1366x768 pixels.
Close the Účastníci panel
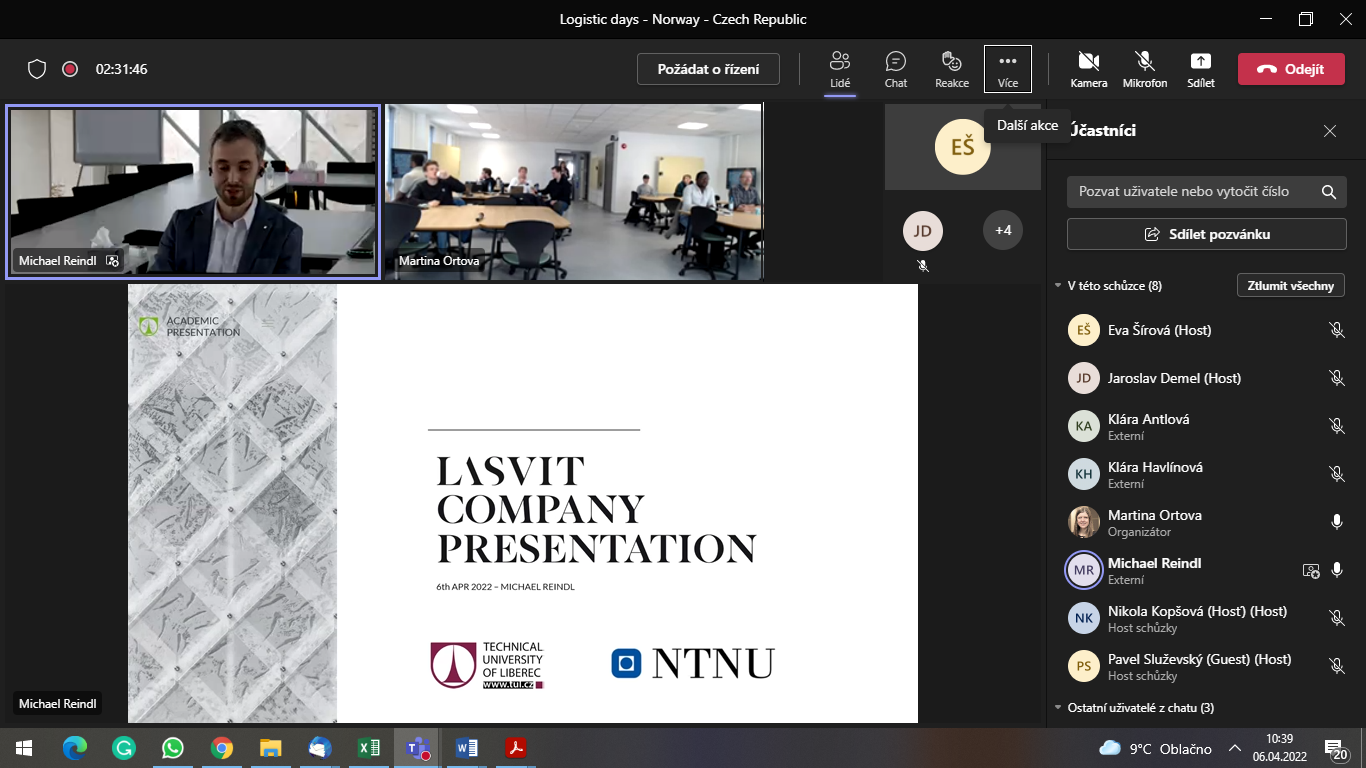click(1330, 131)
